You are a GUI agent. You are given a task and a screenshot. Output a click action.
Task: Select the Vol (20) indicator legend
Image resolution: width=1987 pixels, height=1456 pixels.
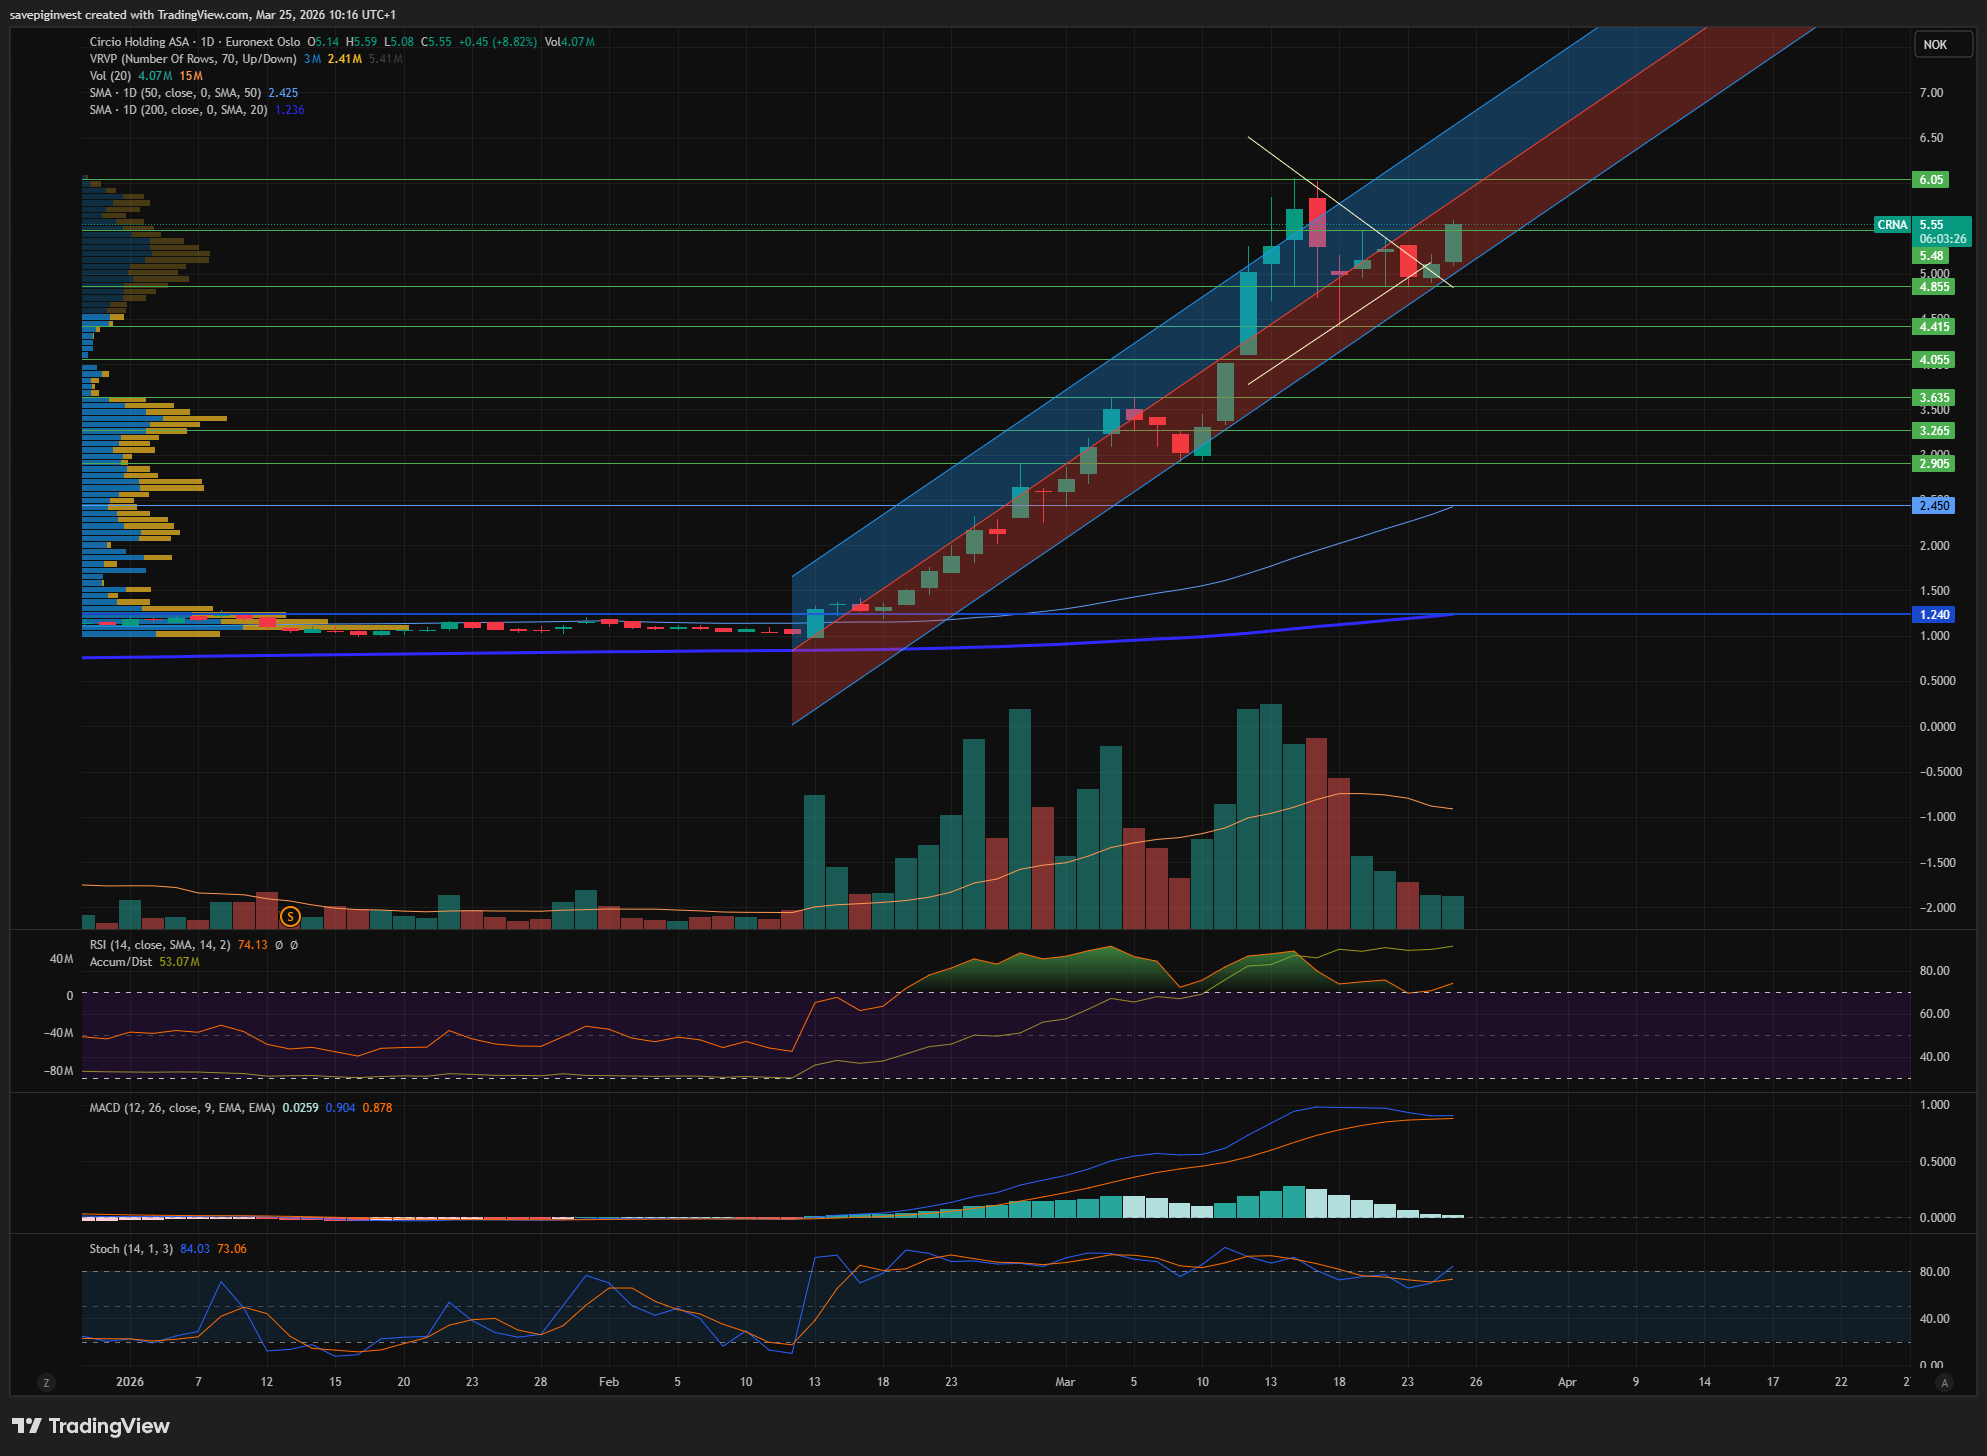pyautogui.click(x=110, y=76)
